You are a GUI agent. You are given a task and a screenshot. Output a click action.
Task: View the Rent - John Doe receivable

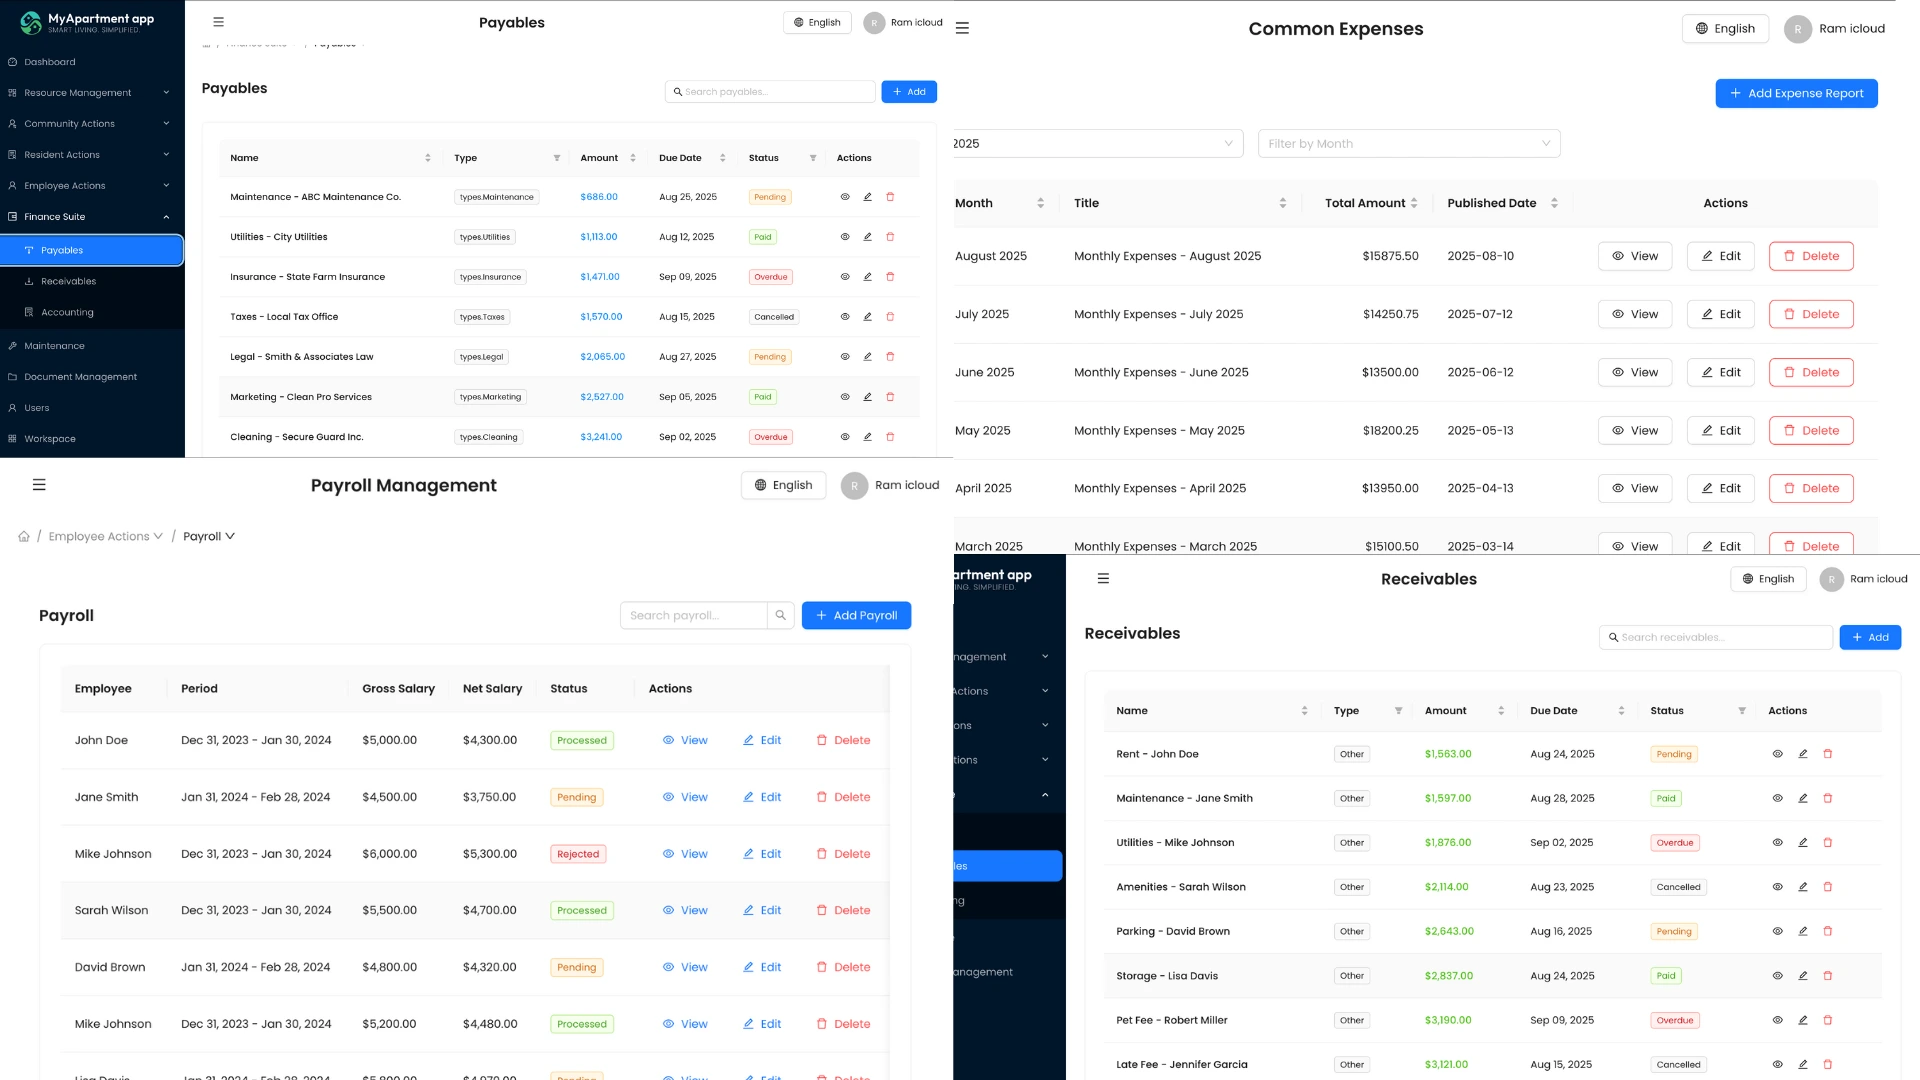1777,754
